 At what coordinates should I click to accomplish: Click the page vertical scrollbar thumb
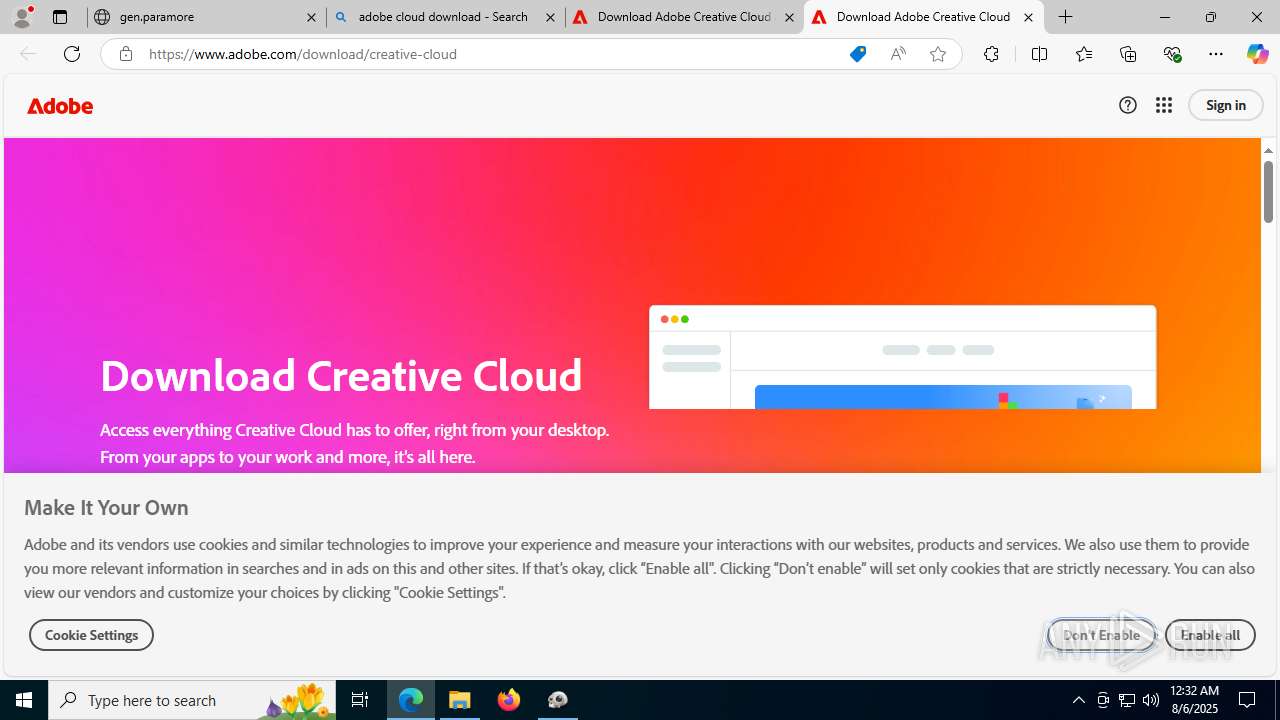1268,191
